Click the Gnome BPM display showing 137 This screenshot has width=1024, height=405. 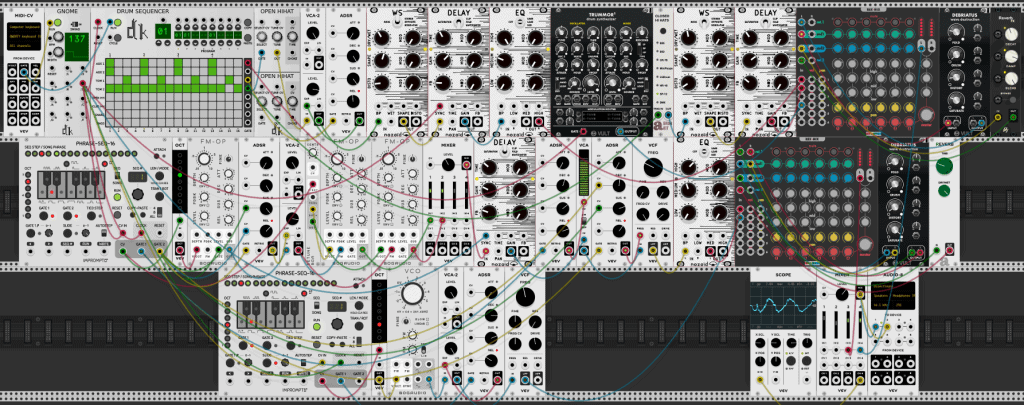point(76,40)
